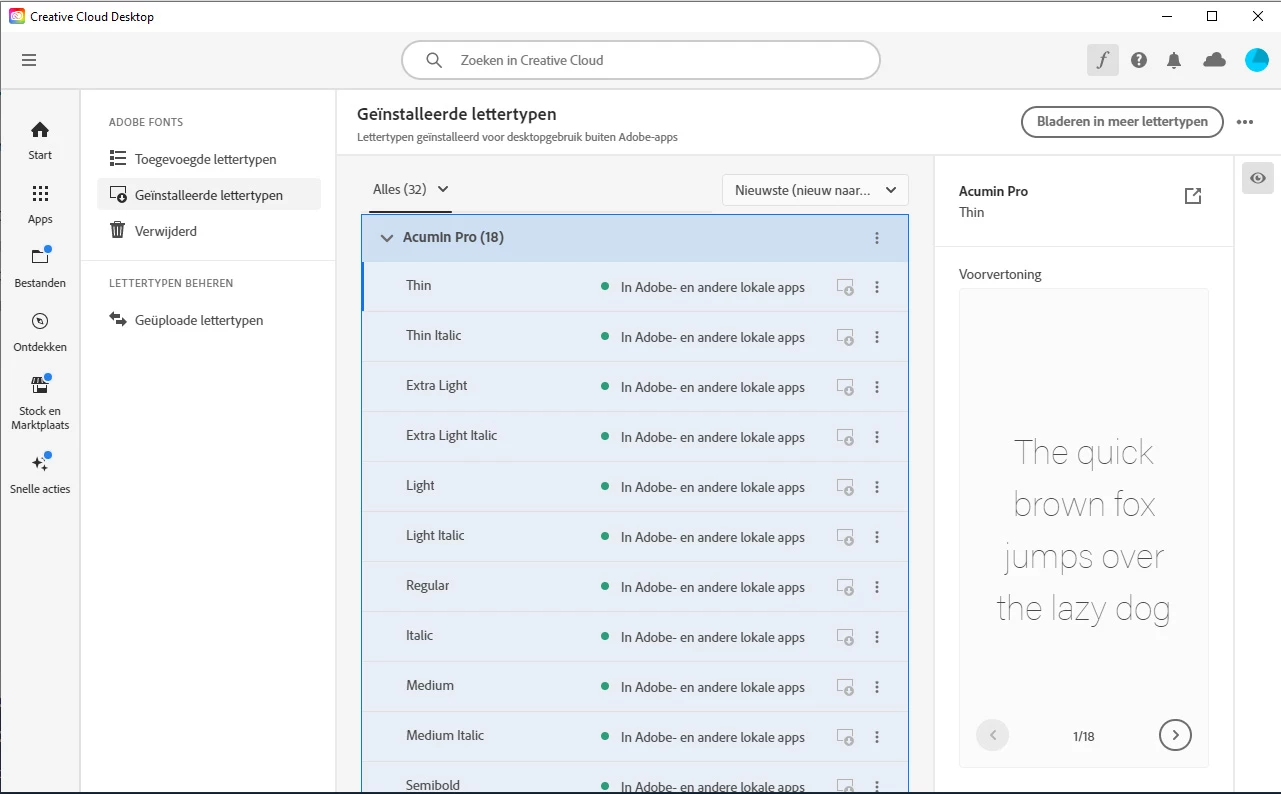Open the help question mark icon
Image resolution: width=1281 pixels, height=794 pixels.
coord(1139,60)
